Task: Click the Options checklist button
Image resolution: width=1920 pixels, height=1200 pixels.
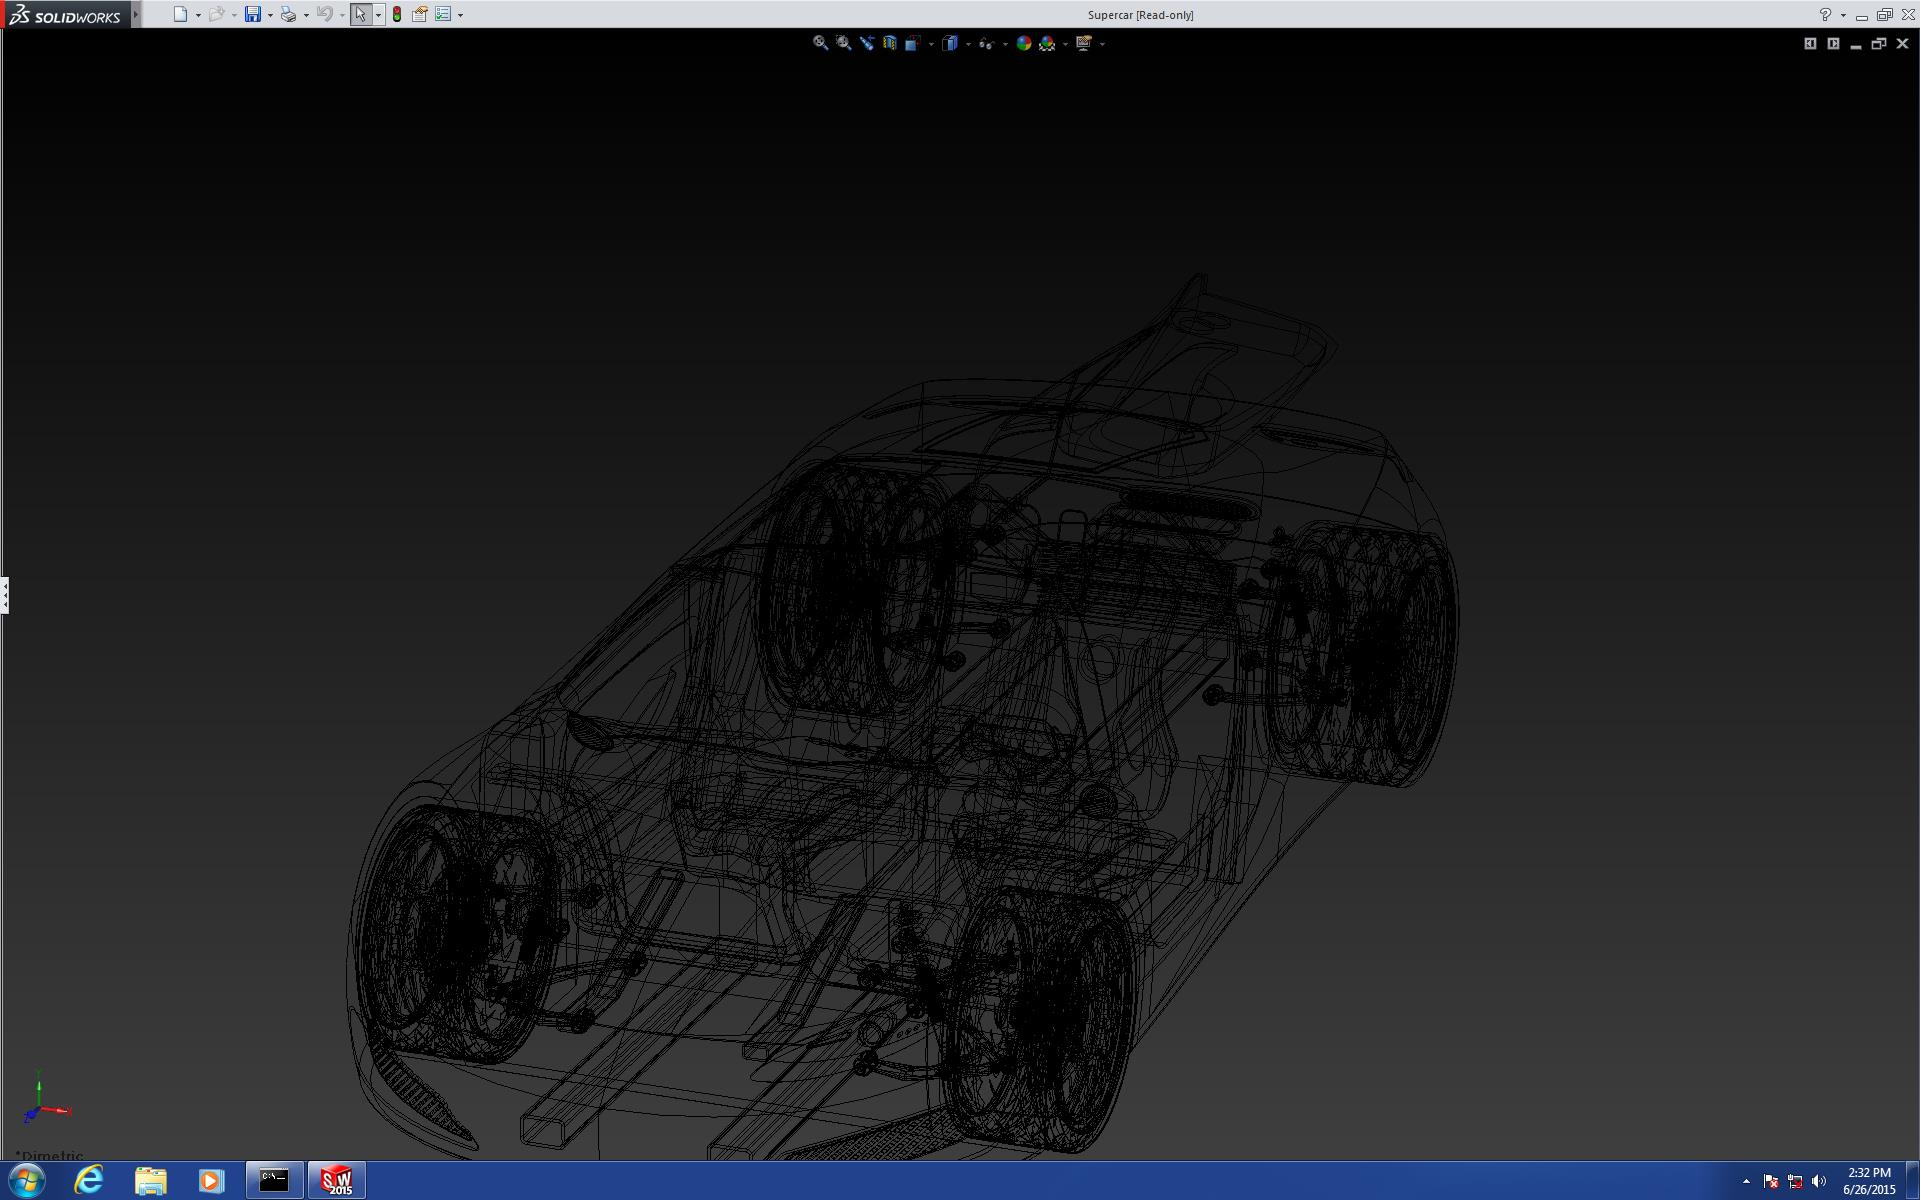Action: point(443,14)
